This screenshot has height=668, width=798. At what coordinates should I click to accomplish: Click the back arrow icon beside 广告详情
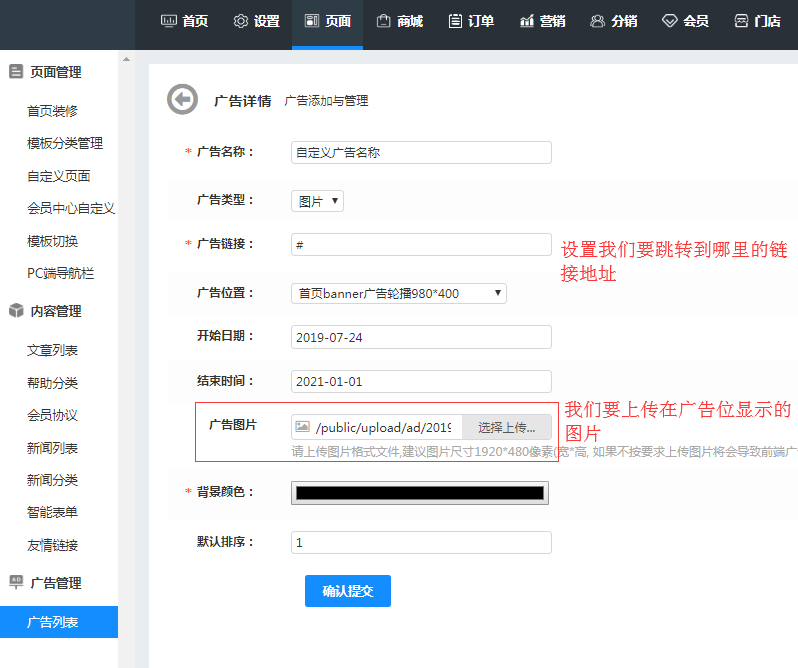182,99
